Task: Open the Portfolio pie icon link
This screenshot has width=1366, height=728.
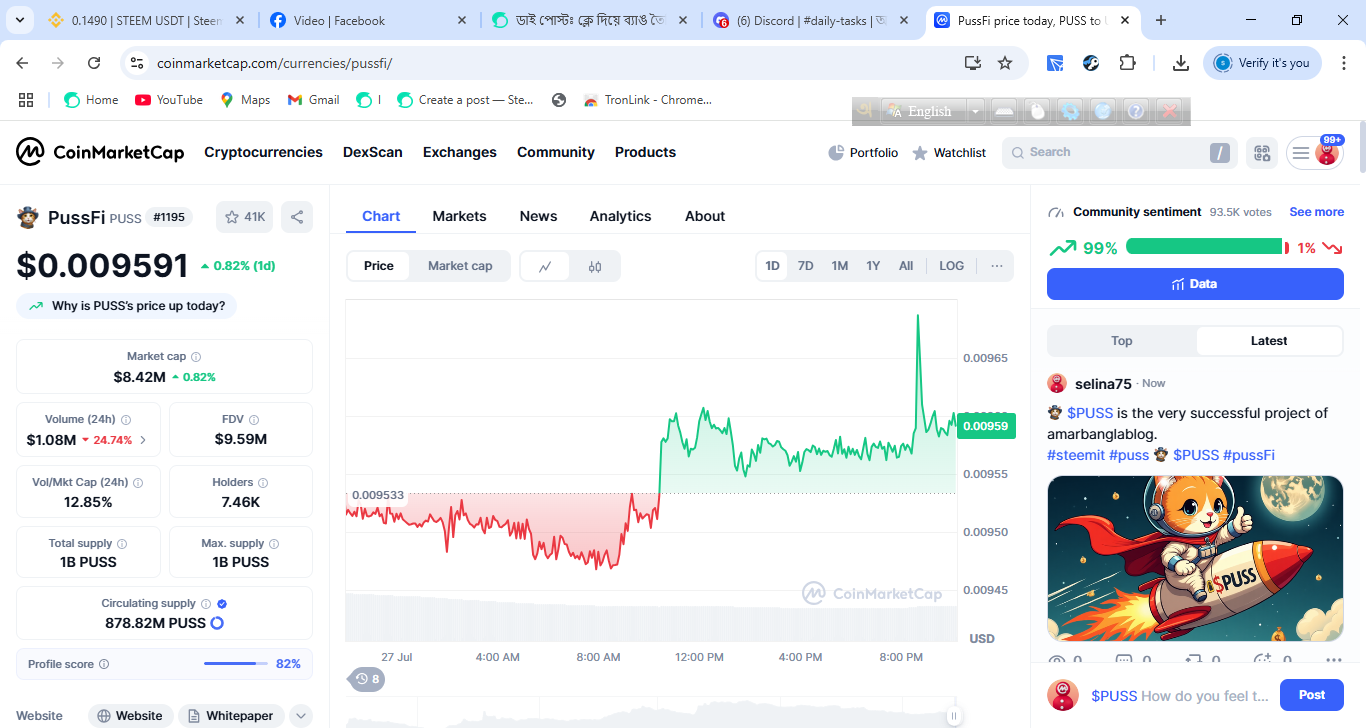Action: [x=863, y=153]
